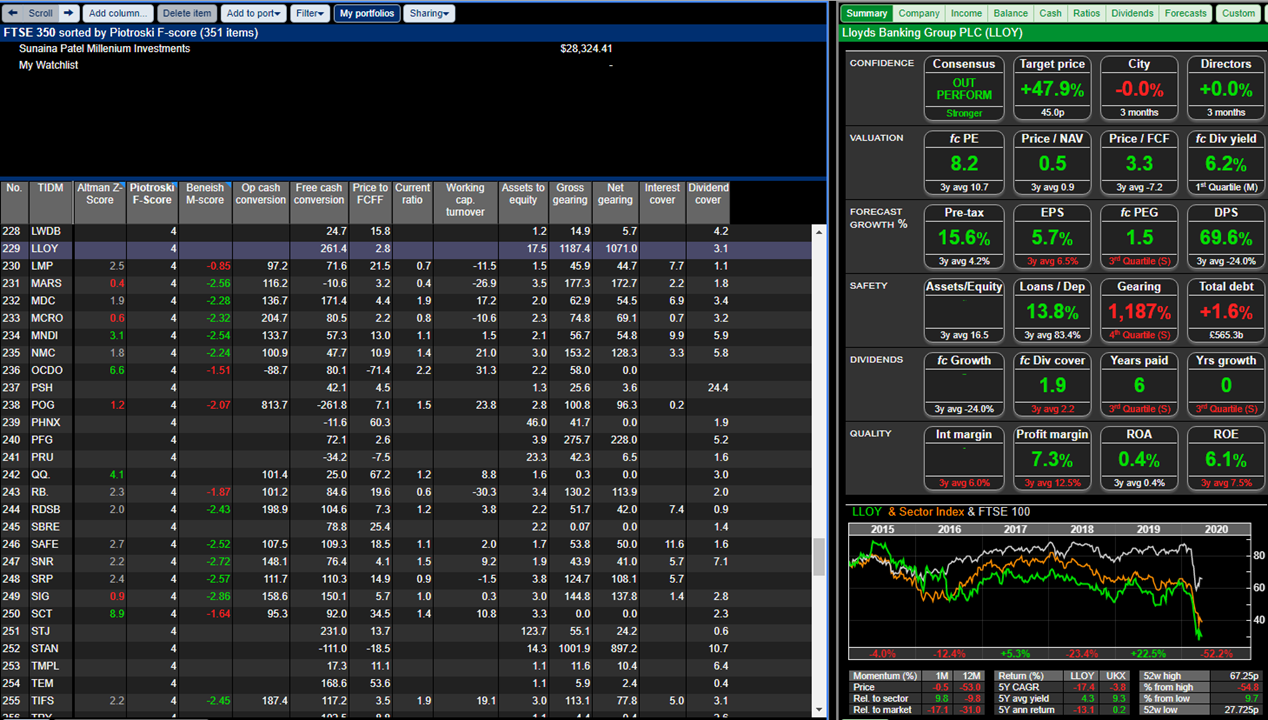Click the Delete item button

pos(187,13)
